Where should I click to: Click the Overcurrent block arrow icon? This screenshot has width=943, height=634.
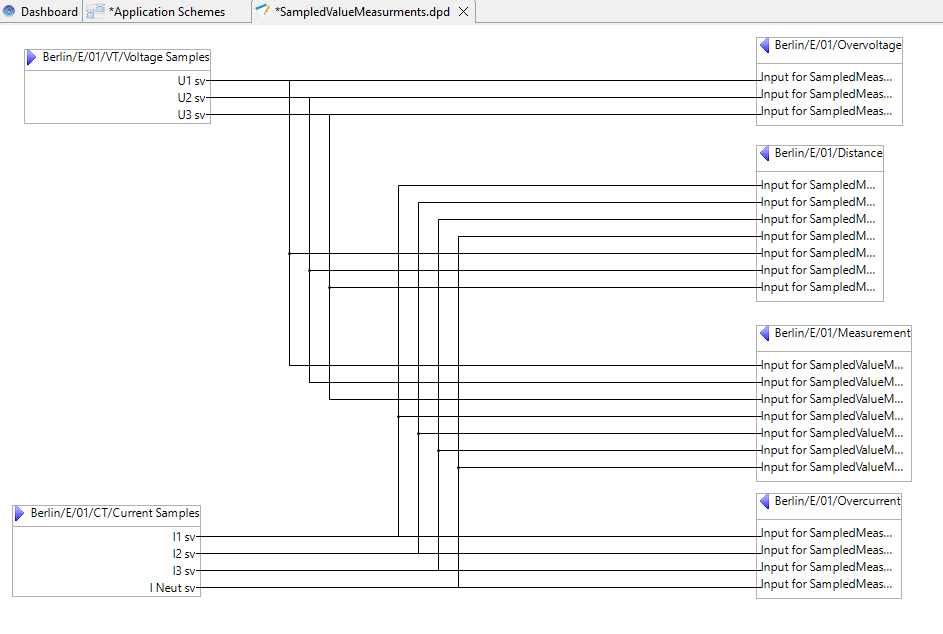pos(765,502)
